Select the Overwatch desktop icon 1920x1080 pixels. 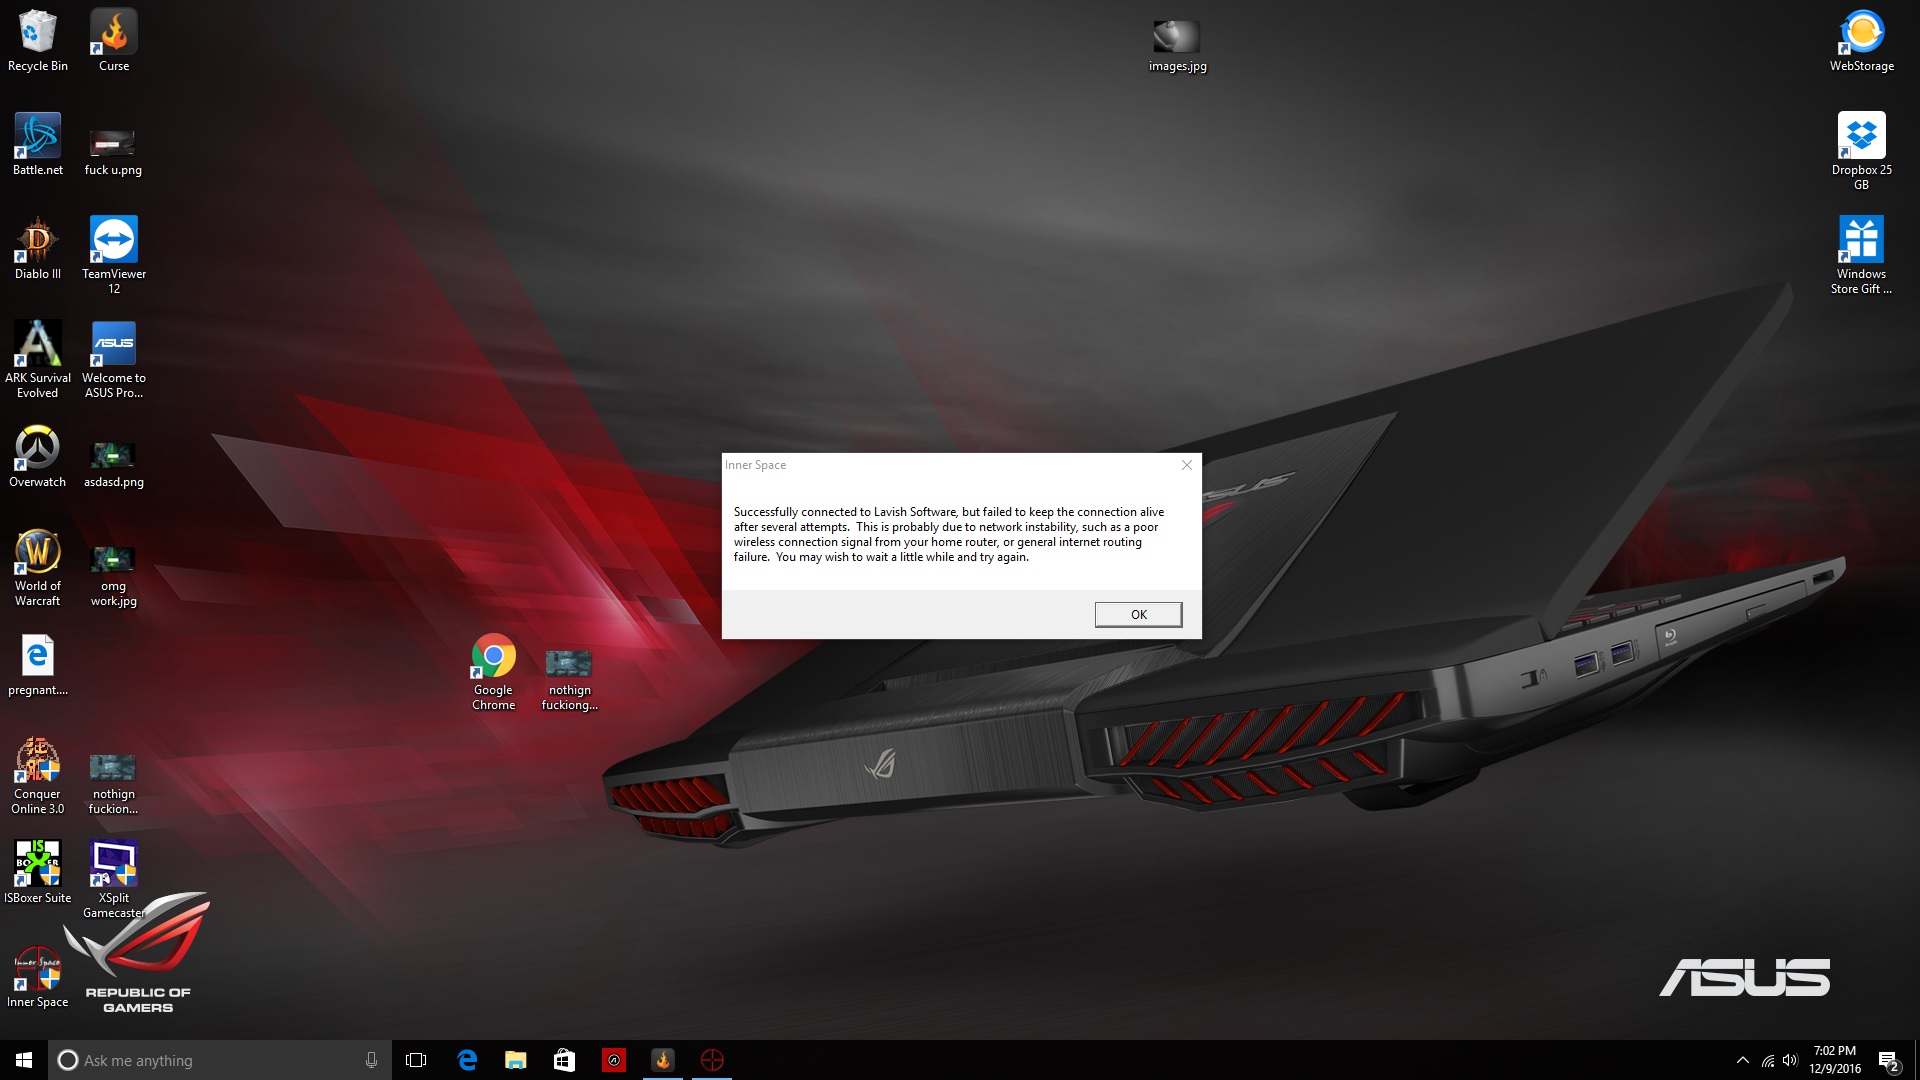(38, 457)
